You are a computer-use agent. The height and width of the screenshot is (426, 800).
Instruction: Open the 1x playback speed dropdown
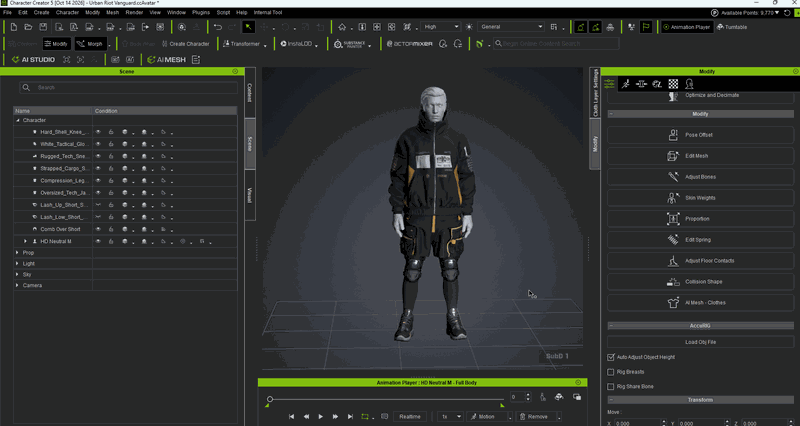(450, 417)
